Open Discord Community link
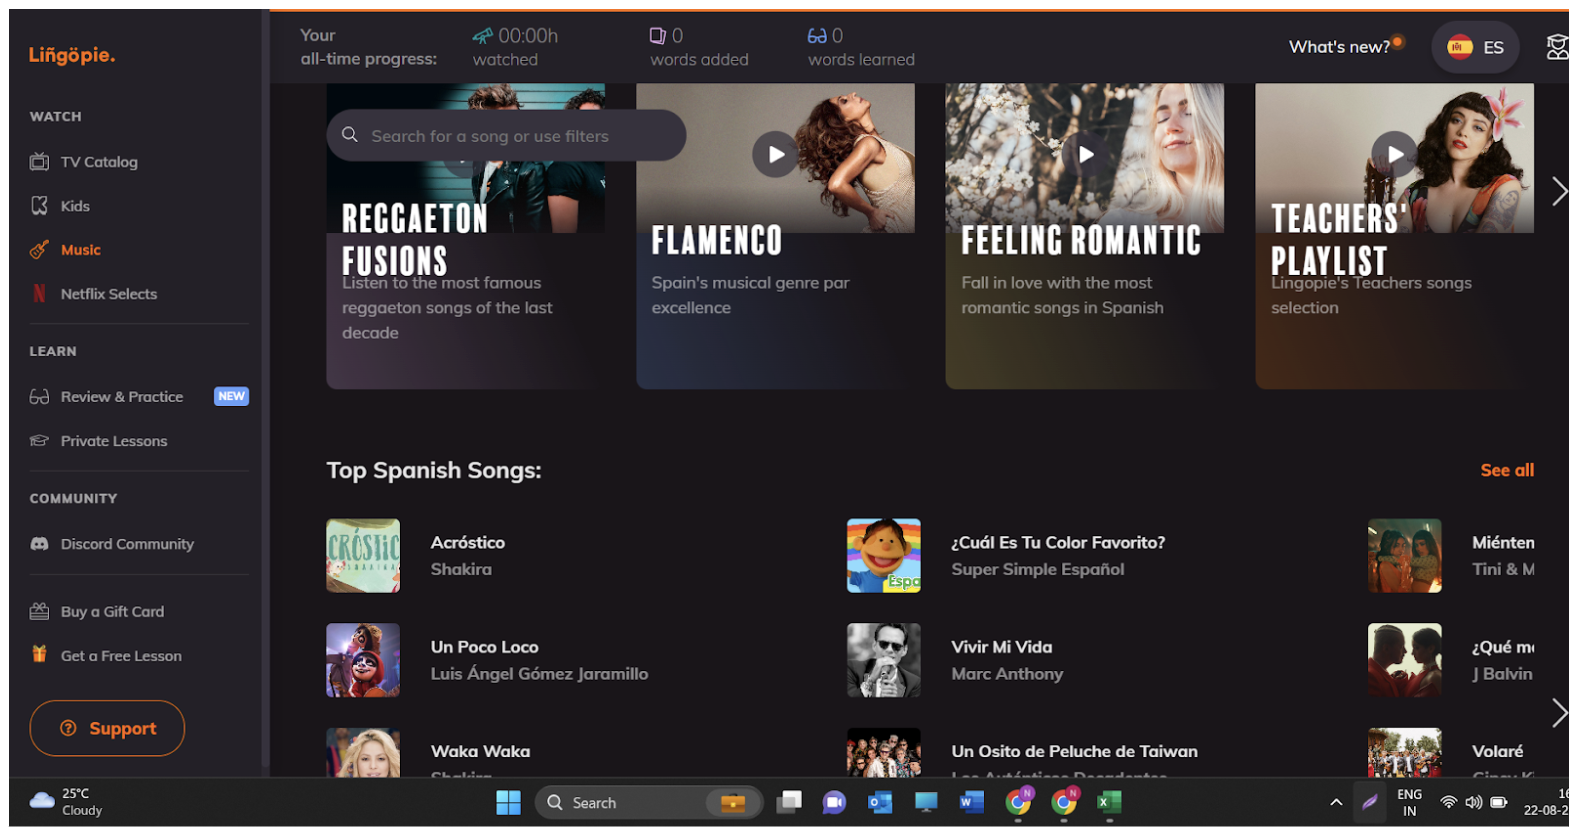1586x836 pixels. [127, 544]
